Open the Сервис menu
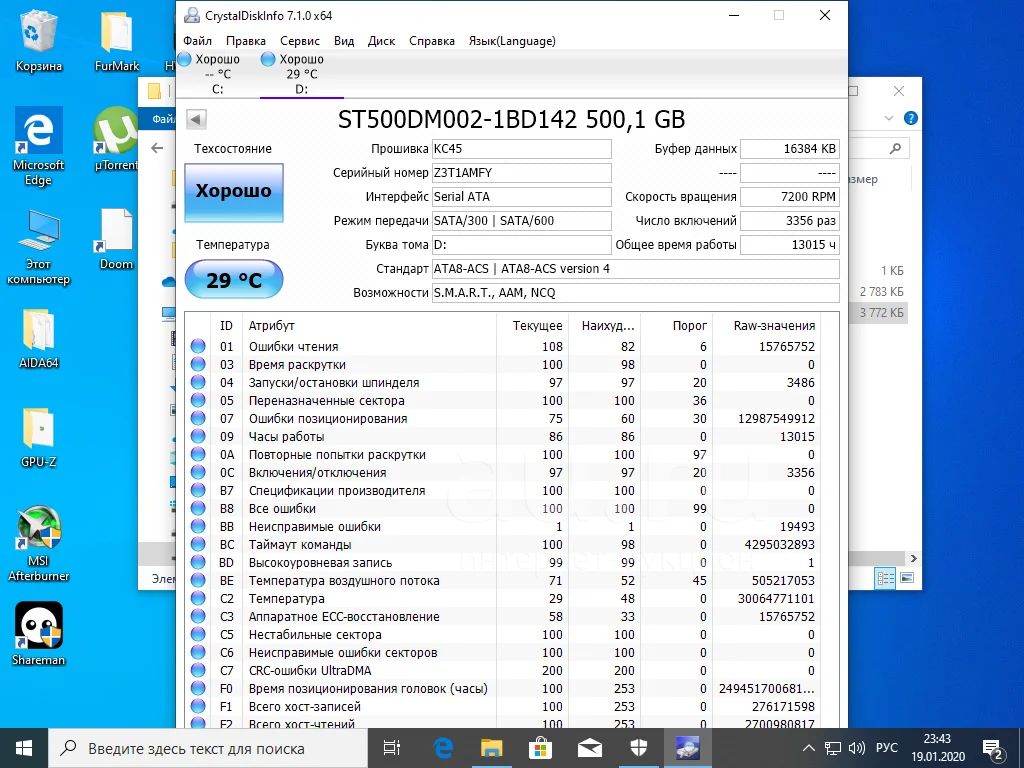The image size is (1024, 768). coord(300,40)
